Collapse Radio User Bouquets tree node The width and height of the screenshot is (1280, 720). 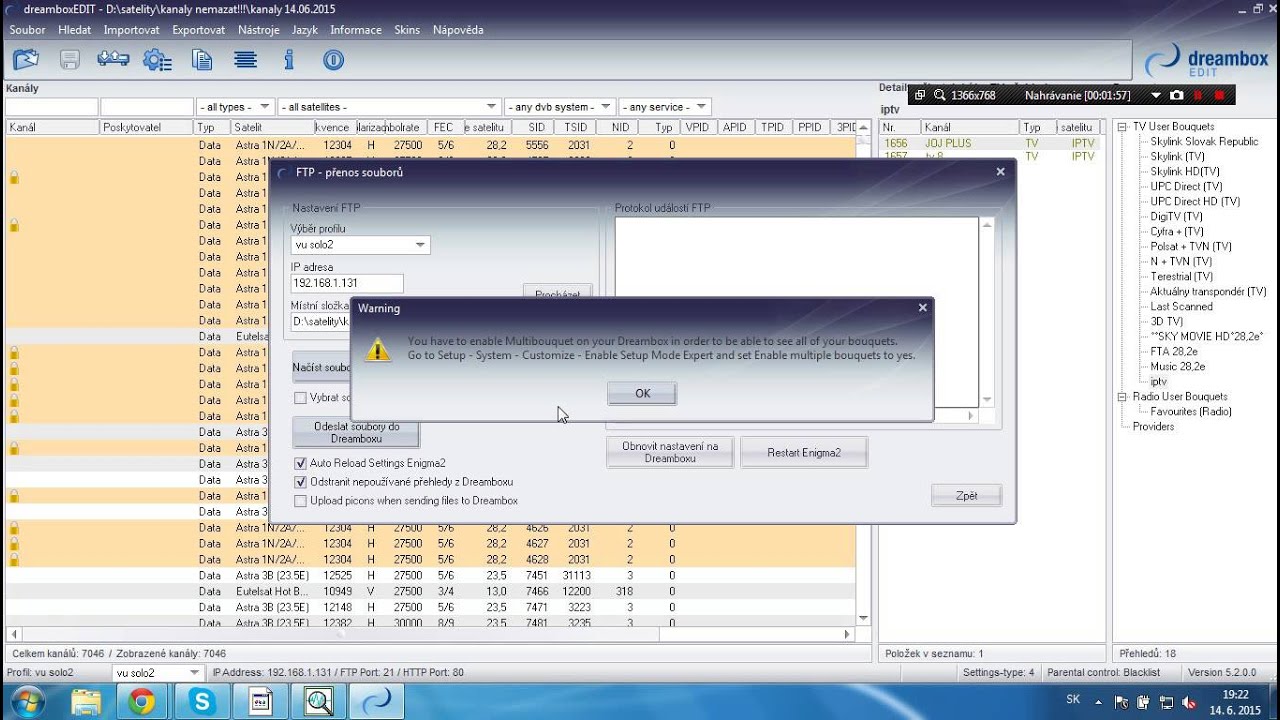[1123, 397]
